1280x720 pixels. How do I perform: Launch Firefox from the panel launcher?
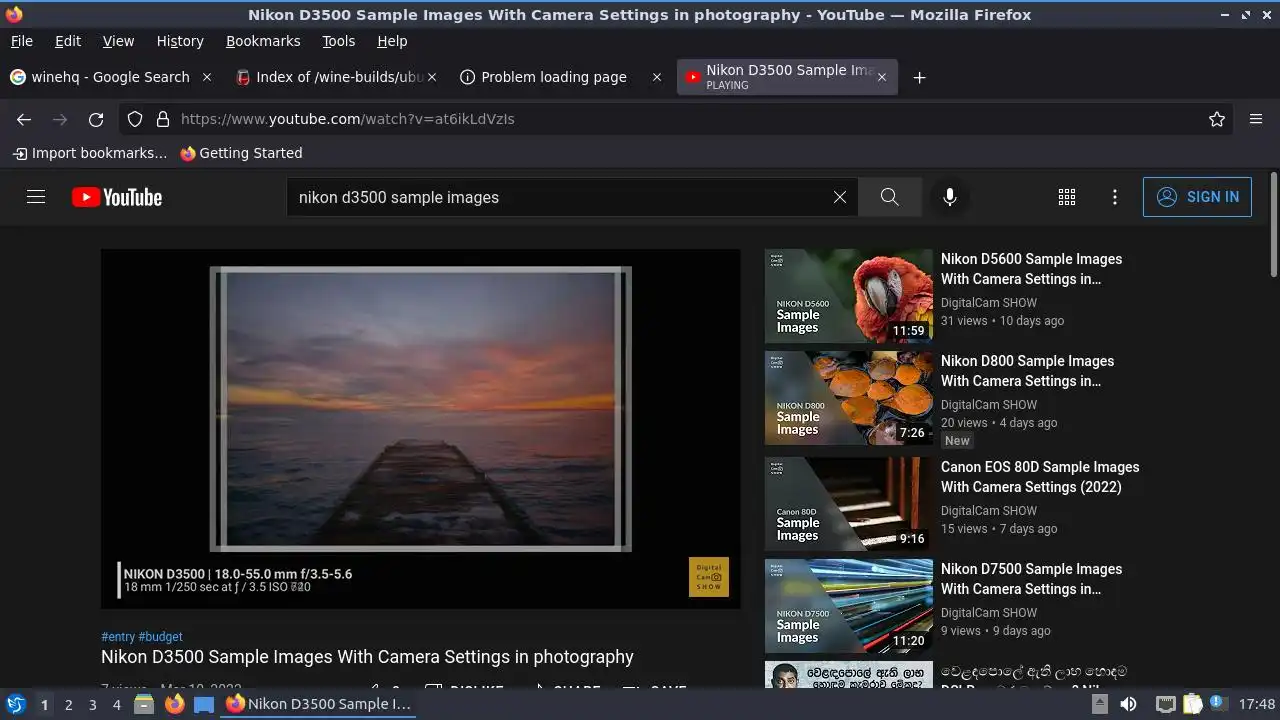point(174,704)
